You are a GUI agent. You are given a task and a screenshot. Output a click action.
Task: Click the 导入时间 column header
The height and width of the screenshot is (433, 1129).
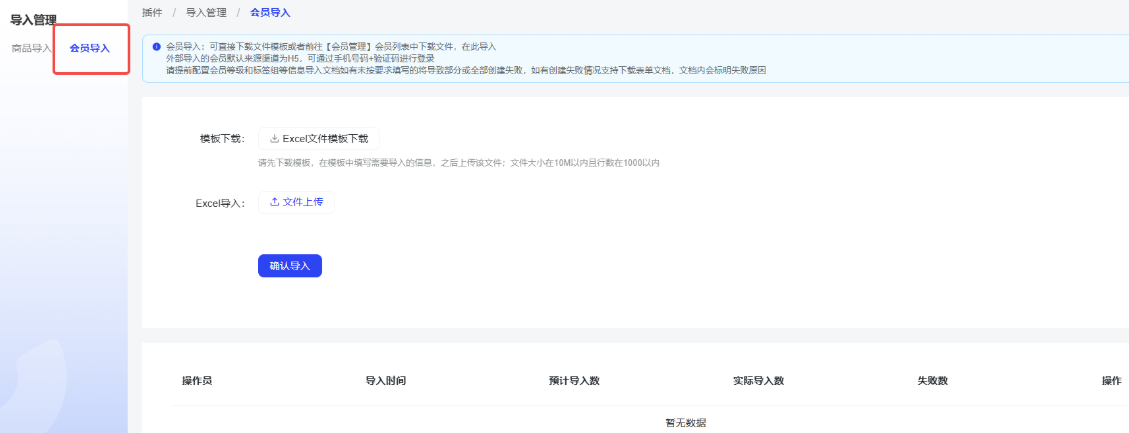point(385,381)
